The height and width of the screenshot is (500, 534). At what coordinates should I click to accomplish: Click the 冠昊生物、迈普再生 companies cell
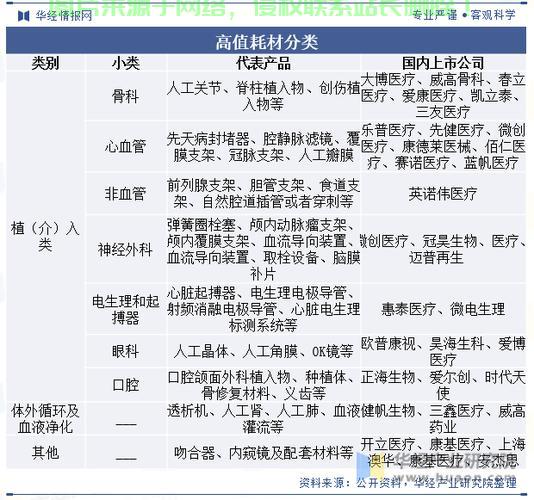tap(443, 249)
